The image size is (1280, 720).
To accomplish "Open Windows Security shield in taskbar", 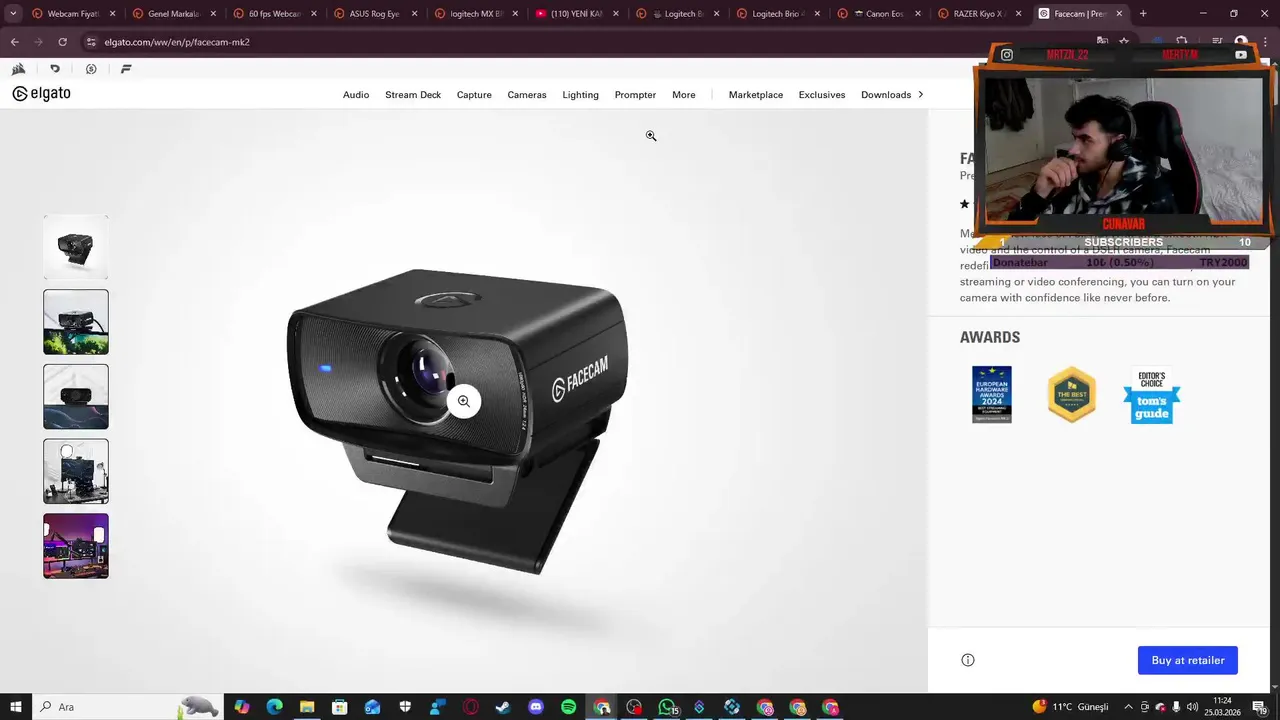I will 405,707.
